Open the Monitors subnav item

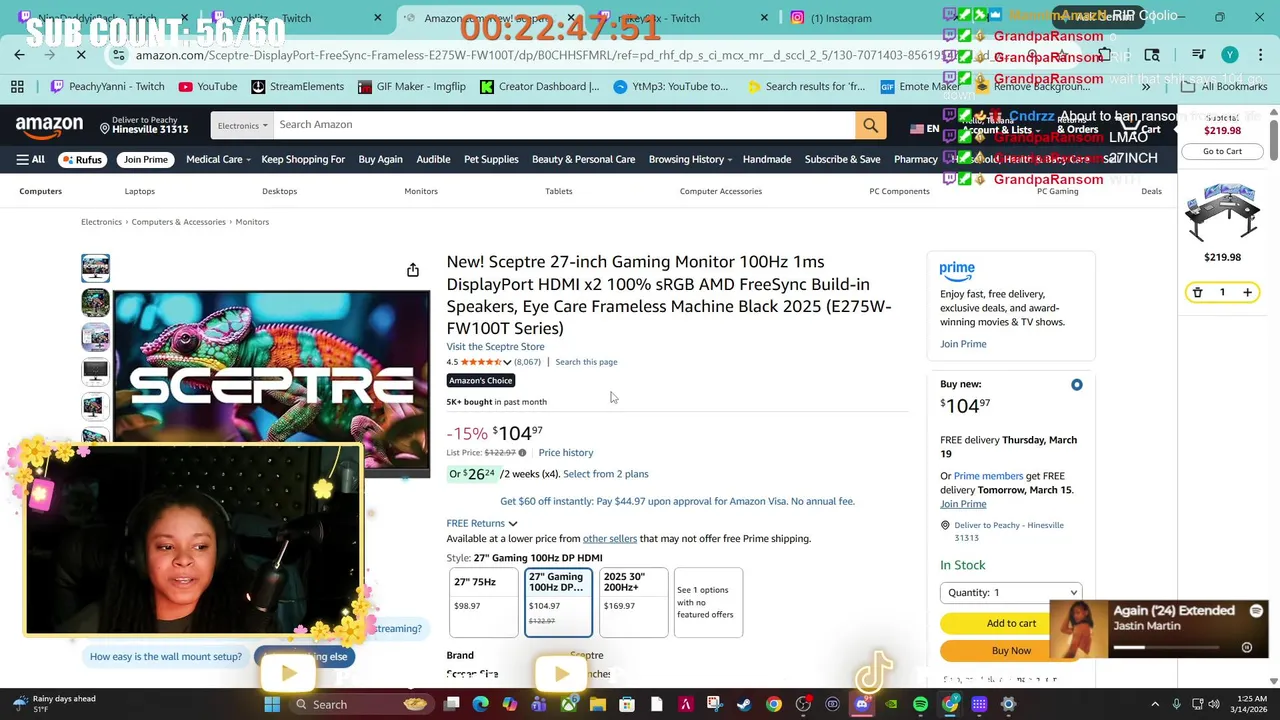point(421,191)
